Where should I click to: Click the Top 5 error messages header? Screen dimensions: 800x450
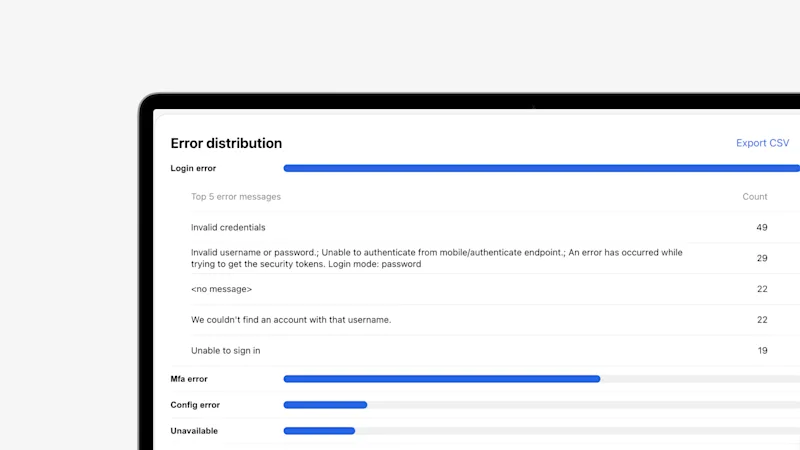tap(236, 196)
